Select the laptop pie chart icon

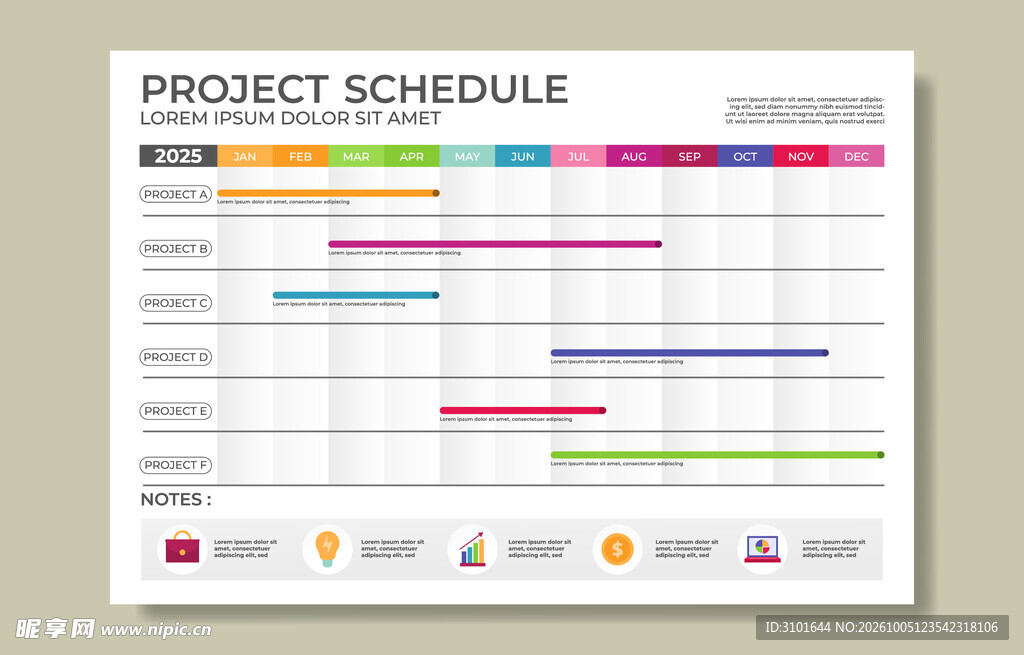coord(762,549)
